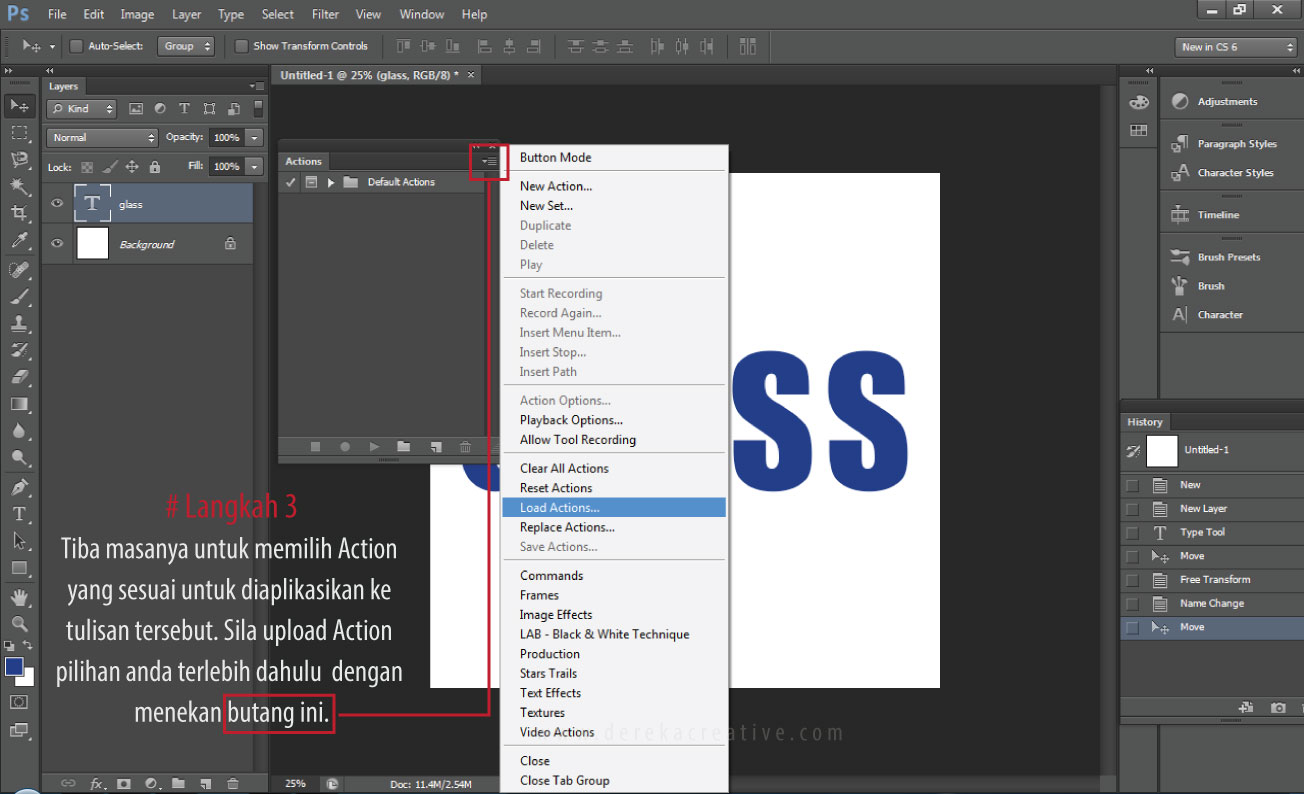Click Create new action icon in Actions panel
Image resolution: width=1304 pixels, height=794 pixels.
tap(436, 447)
